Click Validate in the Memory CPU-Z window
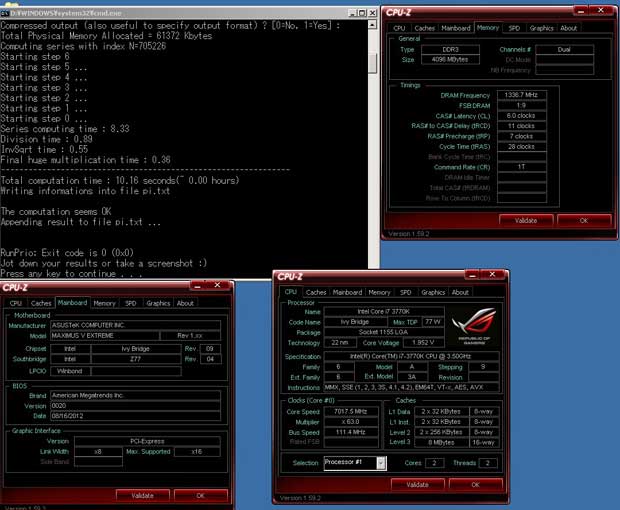The image size is (620, 510). [526, 221]
